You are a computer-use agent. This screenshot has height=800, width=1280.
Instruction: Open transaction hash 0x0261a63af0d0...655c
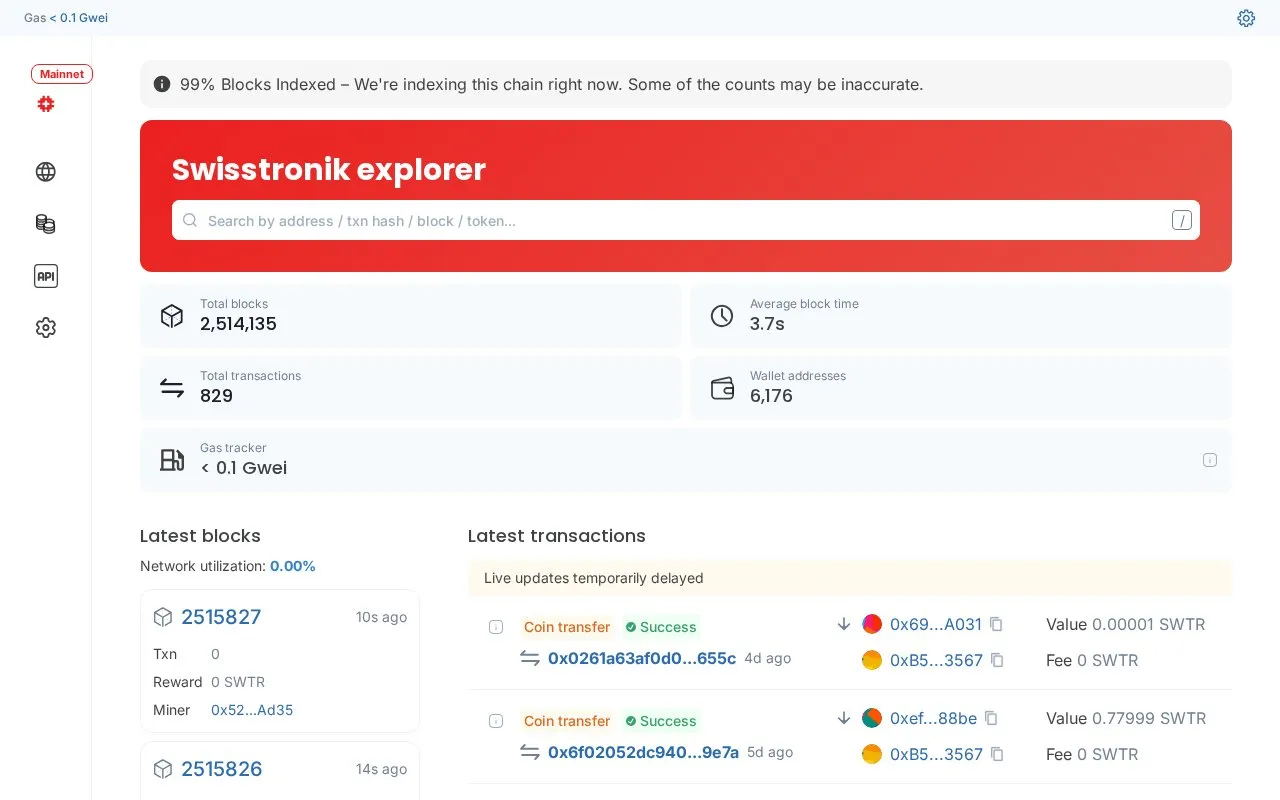[x=642, y=658]
